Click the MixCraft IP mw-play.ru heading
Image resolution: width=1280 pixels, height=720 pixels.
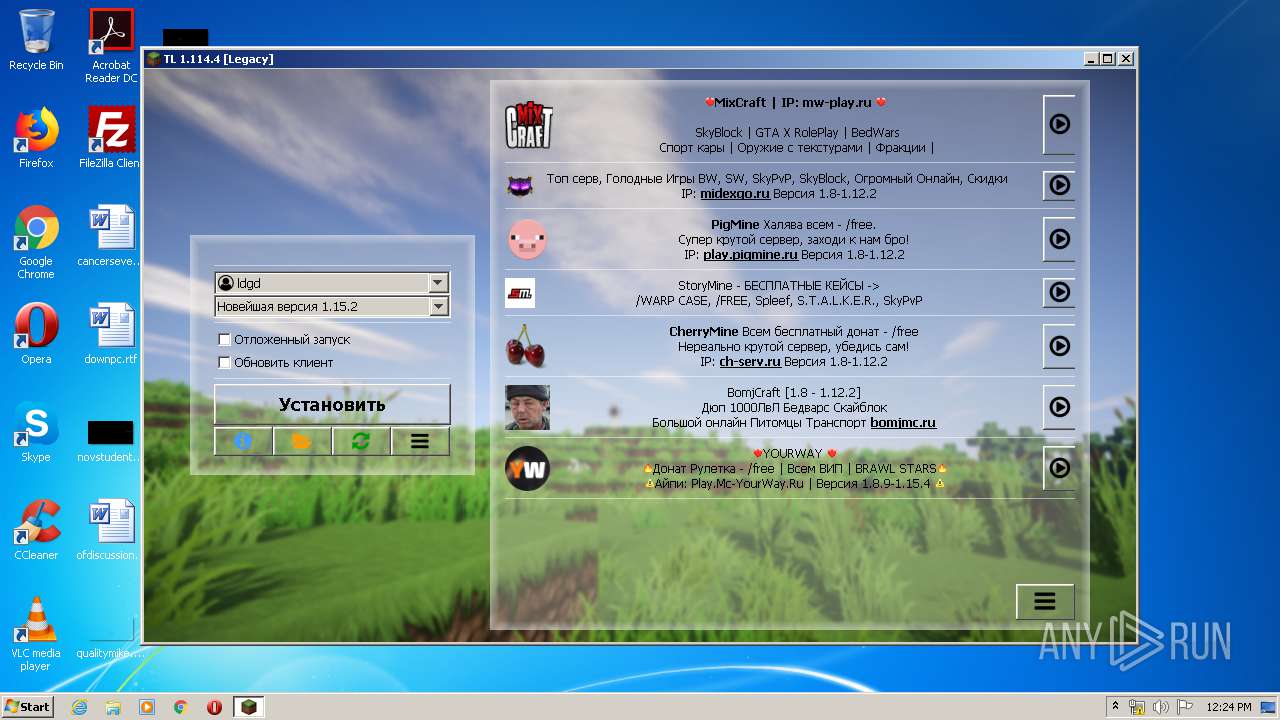click(x=796, y=102)
